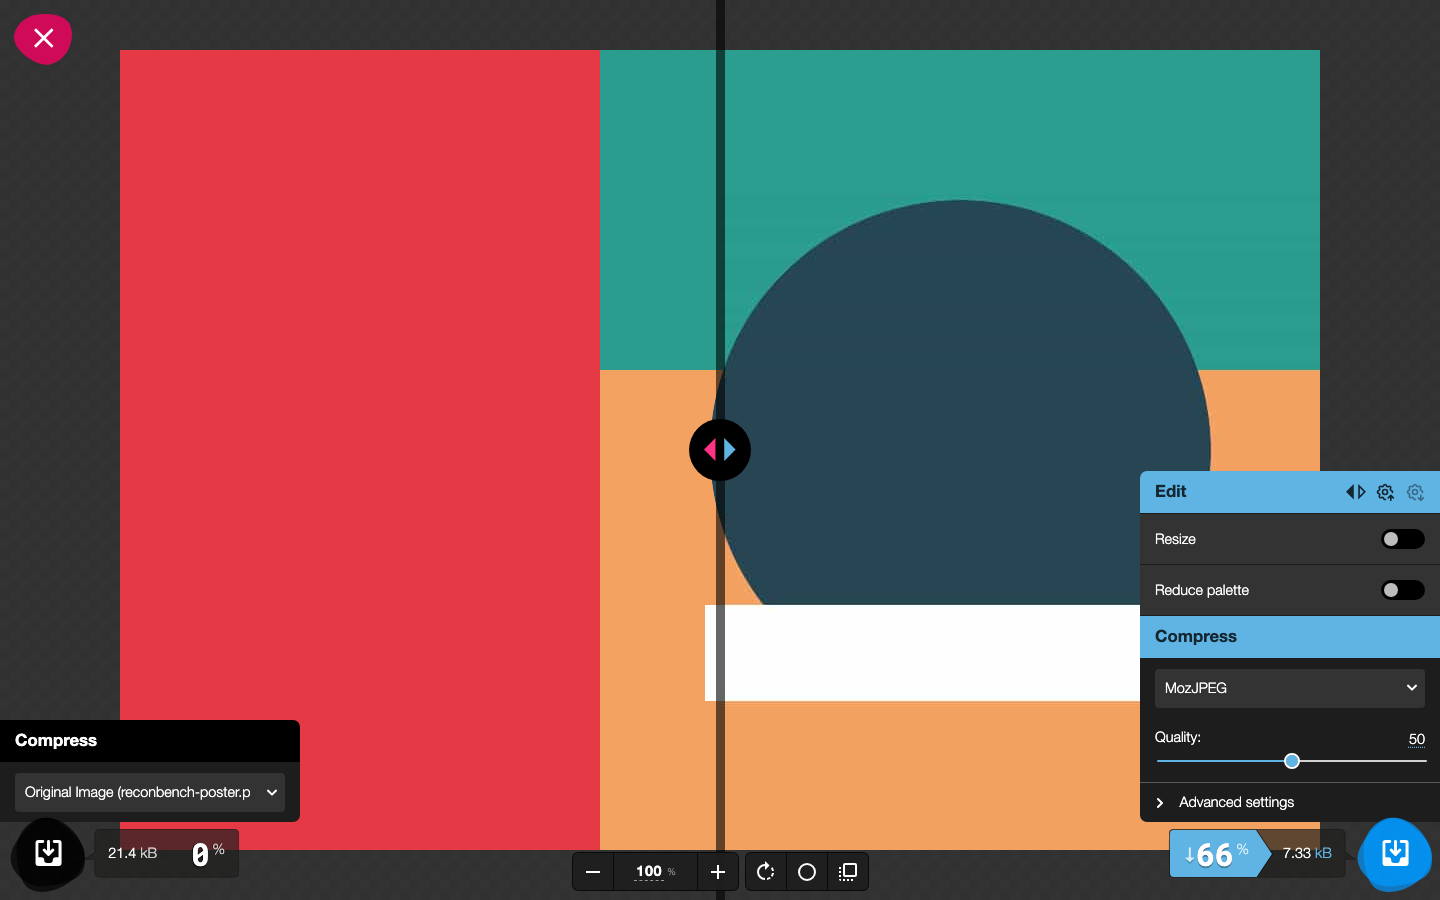Save side settings with the first gear icon
Screen dimensions: 1440x900
[1385, 492]
